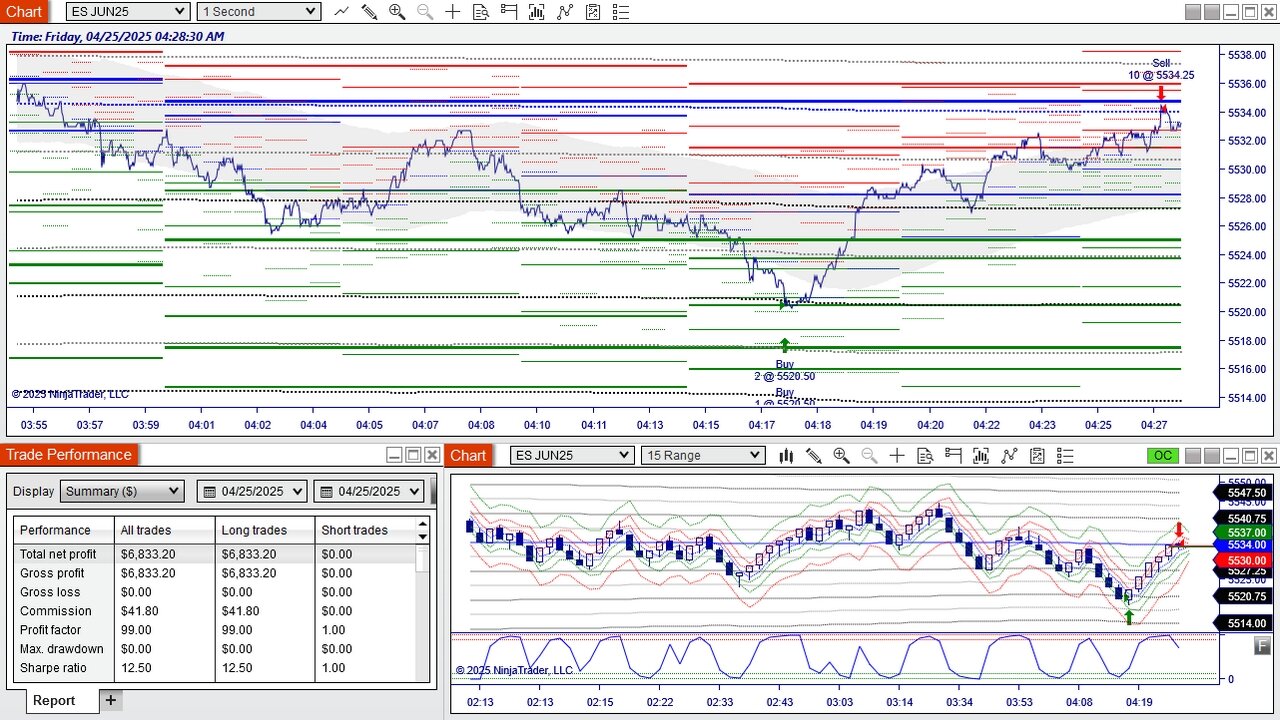Toggle Chart Trader in top chart toolbar
The image size is (1280, 720).
(509, 11)
